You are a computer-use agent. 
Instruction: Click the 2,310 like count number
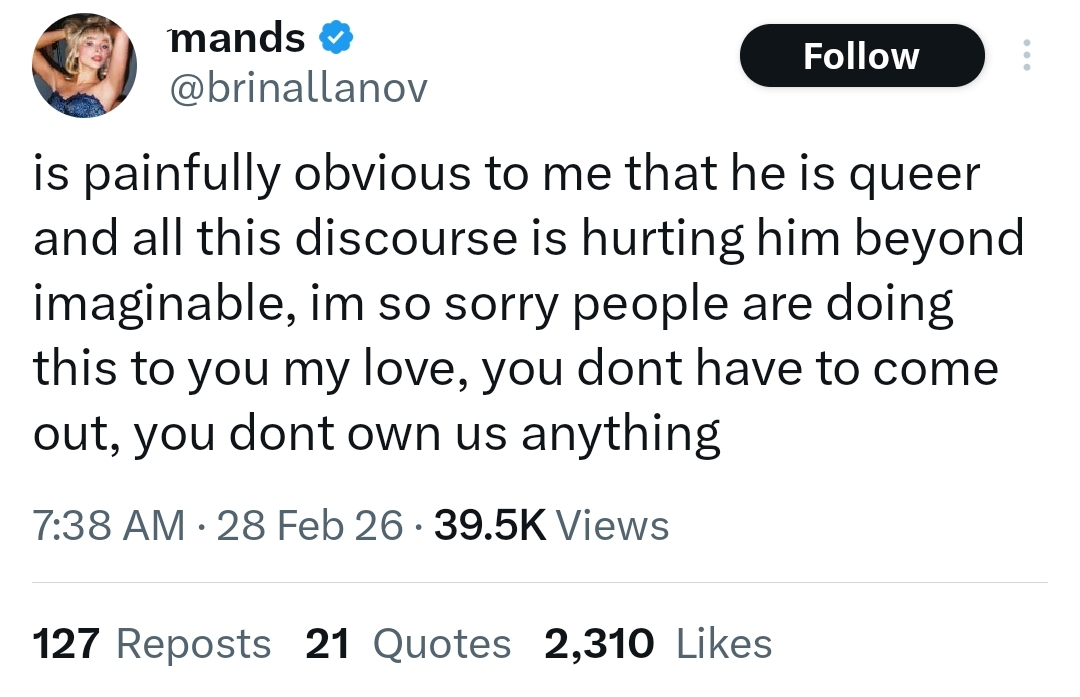[x=599, y=644]
